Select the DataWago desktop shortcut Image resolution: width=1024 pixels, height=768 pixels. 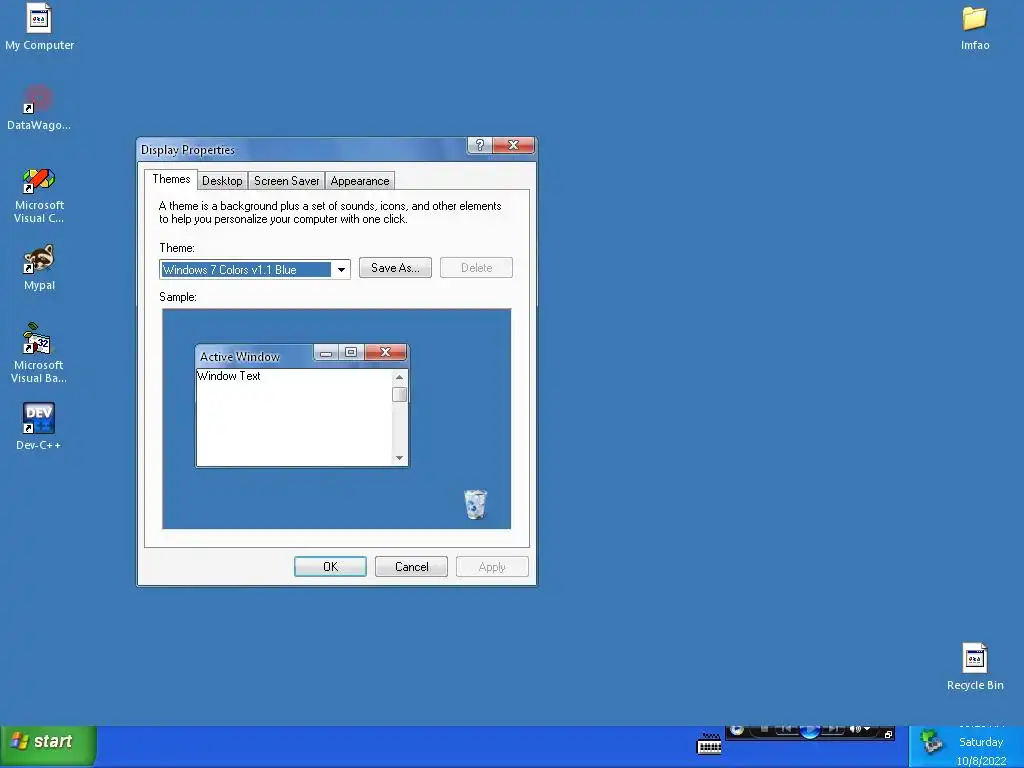pyautogui.click(x=39, y=108)
